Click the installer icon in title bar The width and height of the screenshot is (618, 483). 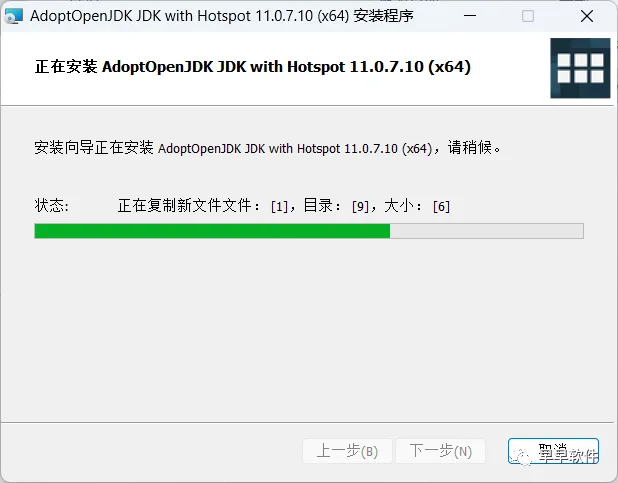point(14,16)
